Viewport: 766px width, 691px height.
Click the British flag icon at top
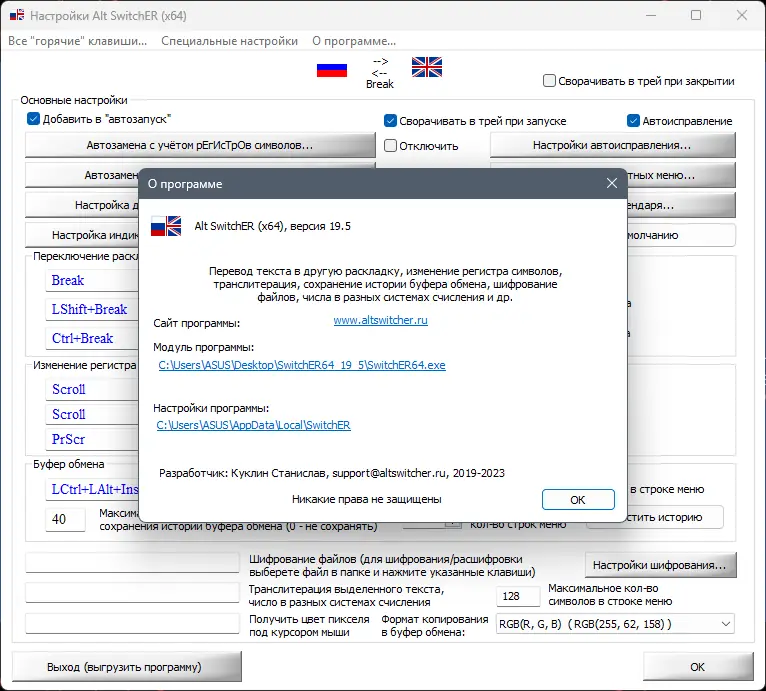(x=426, y=67)
